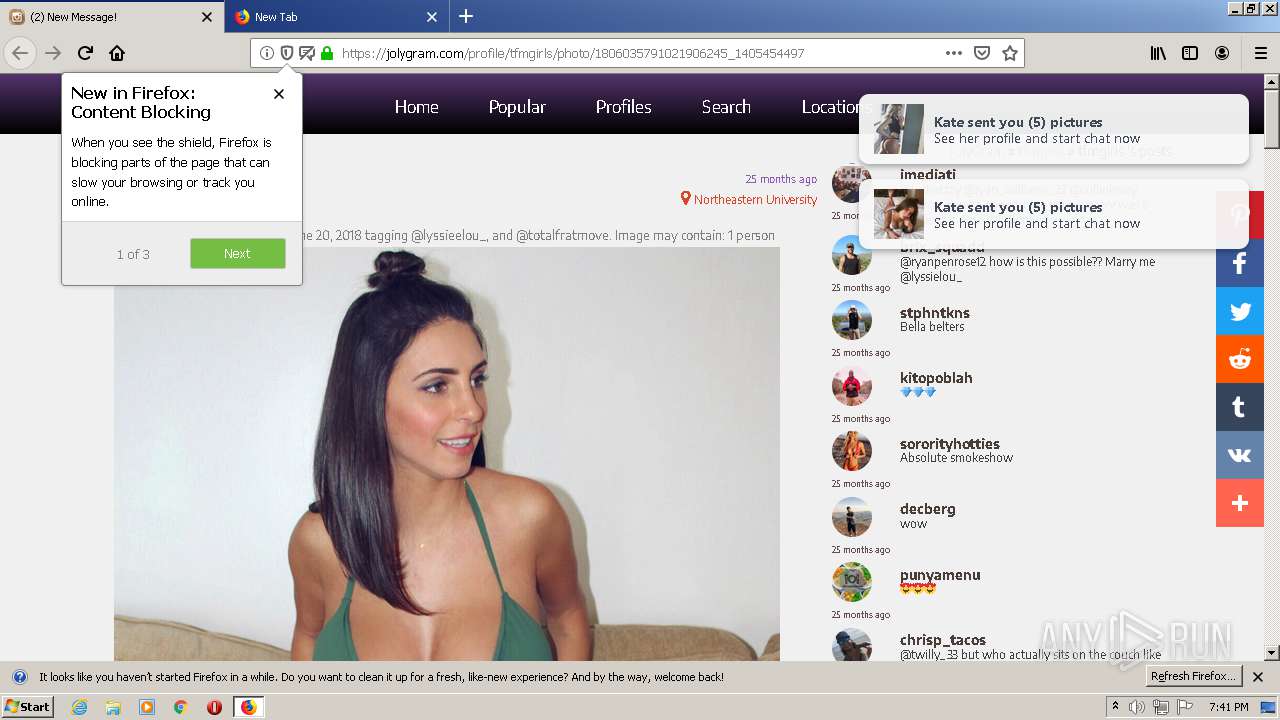
Task: Click the Refresh Firefox button
Action: click(1194, 676)
